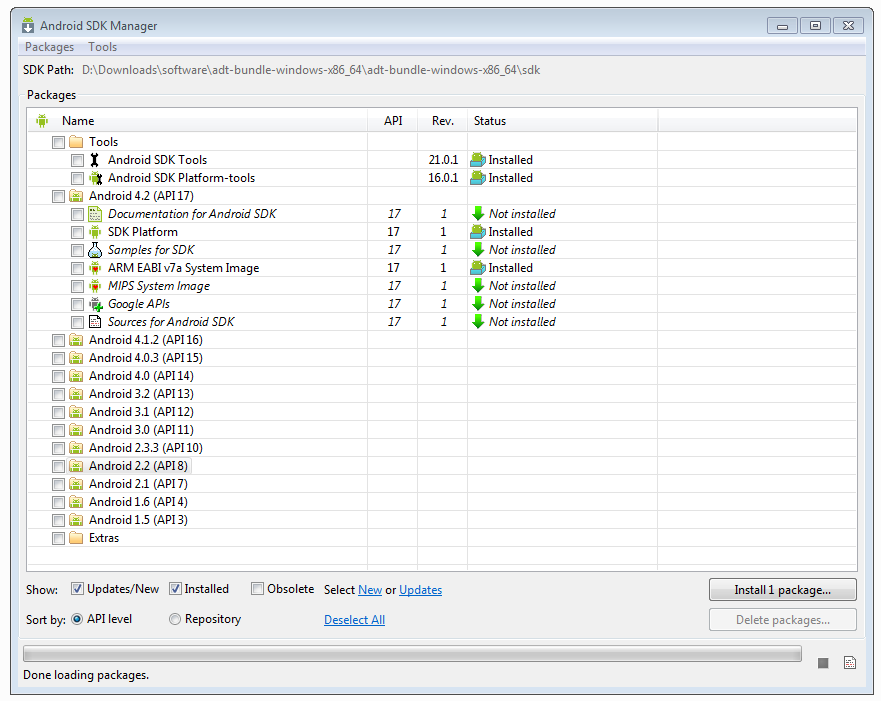Image resolution: width=881 pixels, height=701 pixels.
Task: Click the stop square icon beside progress bar
Action: [x=823, y=663]
